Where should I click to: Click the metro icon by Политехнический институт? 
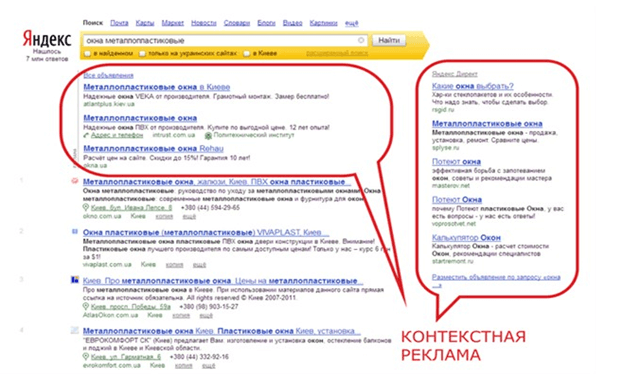tap(208, 136)
